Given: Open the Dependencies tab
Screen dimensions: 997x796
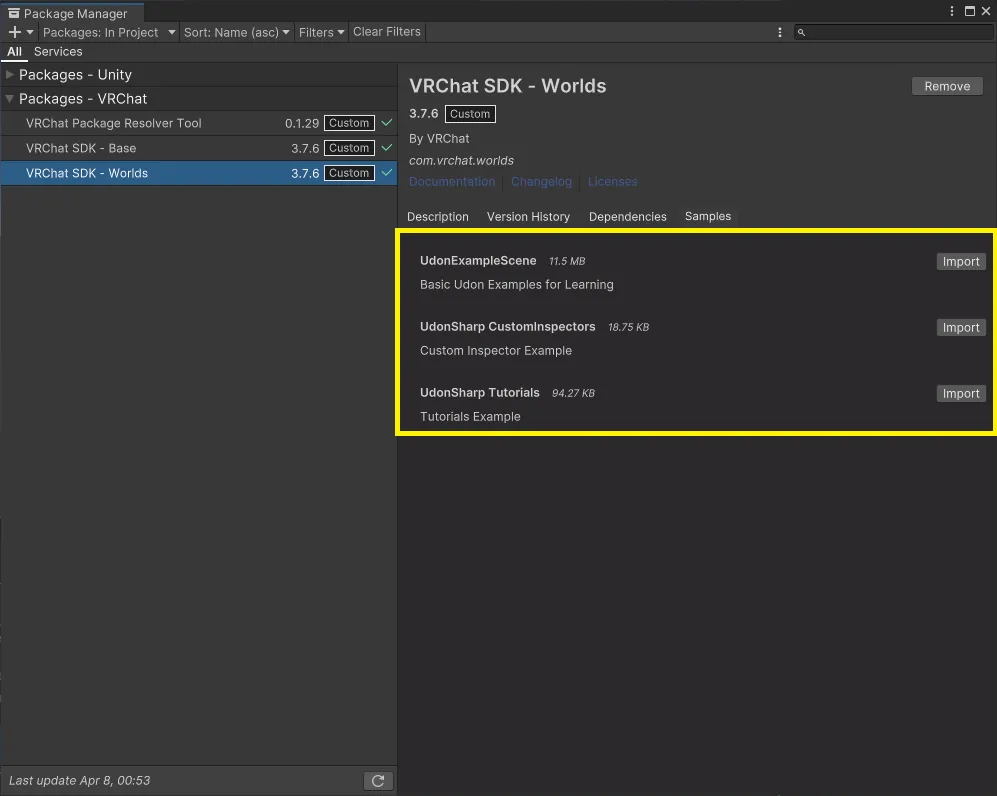Looking at the screenshot, I should (x=628, y=217).
